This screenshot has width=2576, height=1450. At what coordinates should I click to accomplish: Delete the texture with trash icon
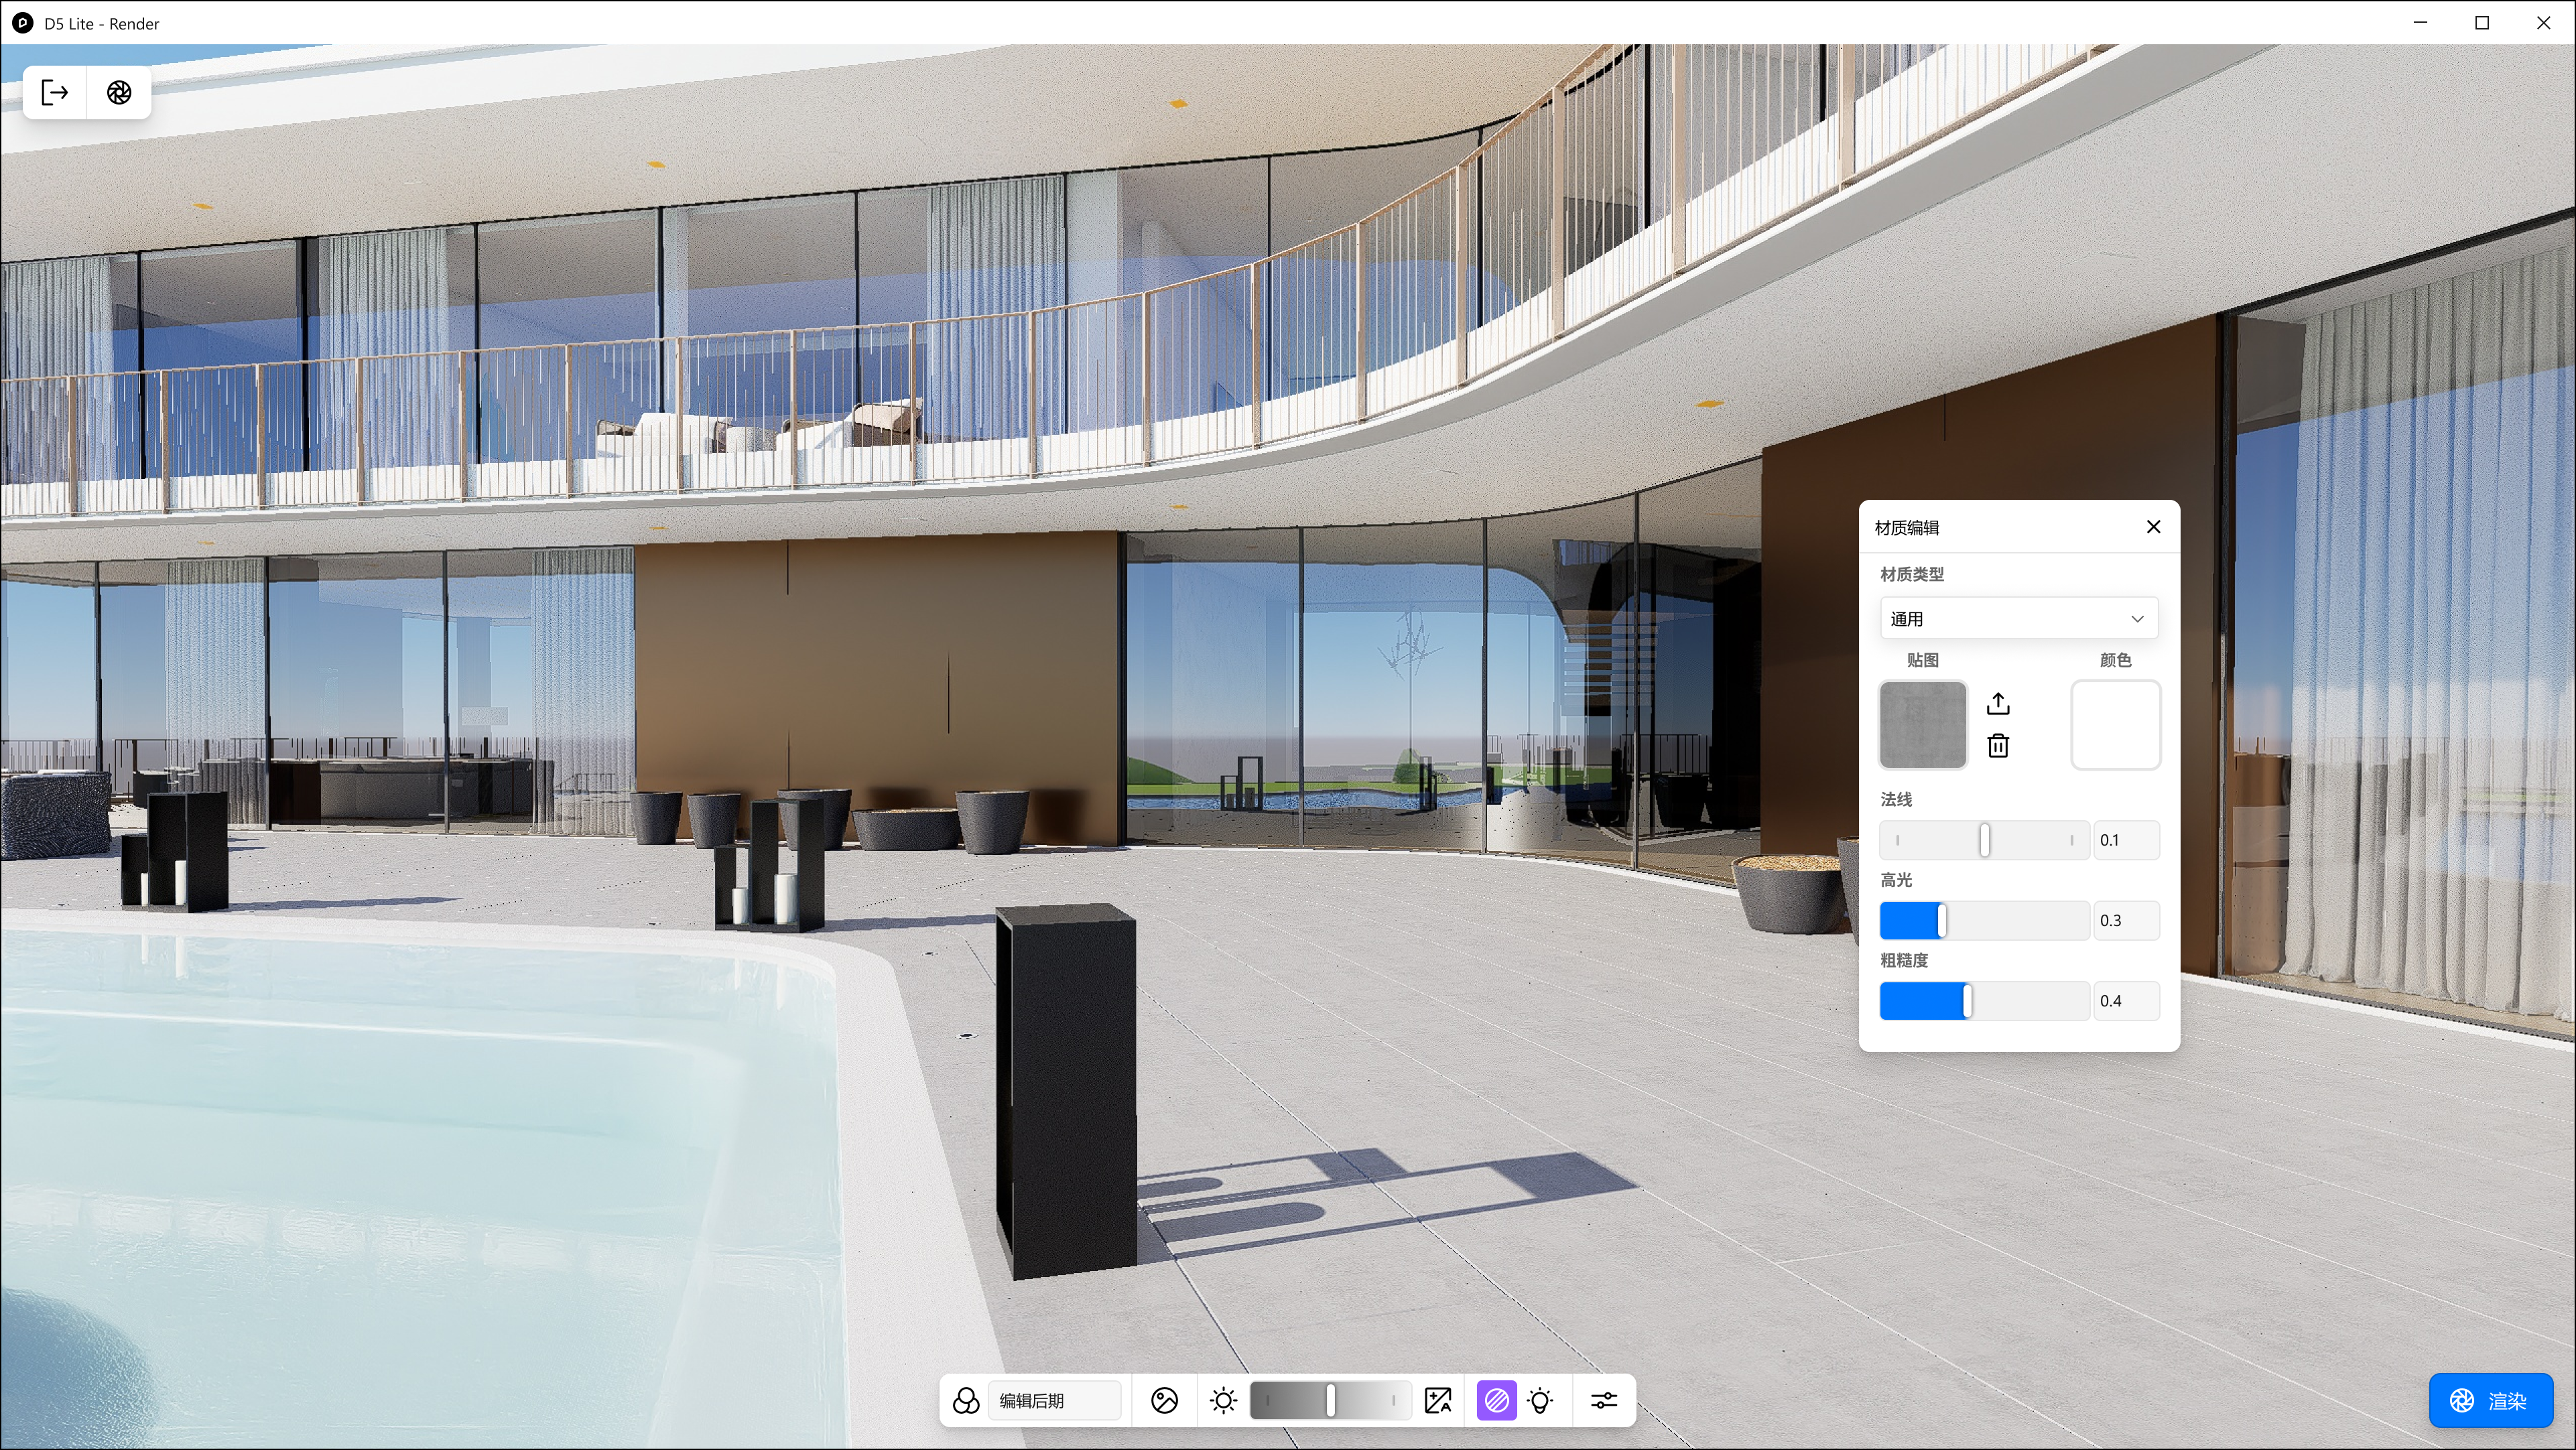point(1998,746)
